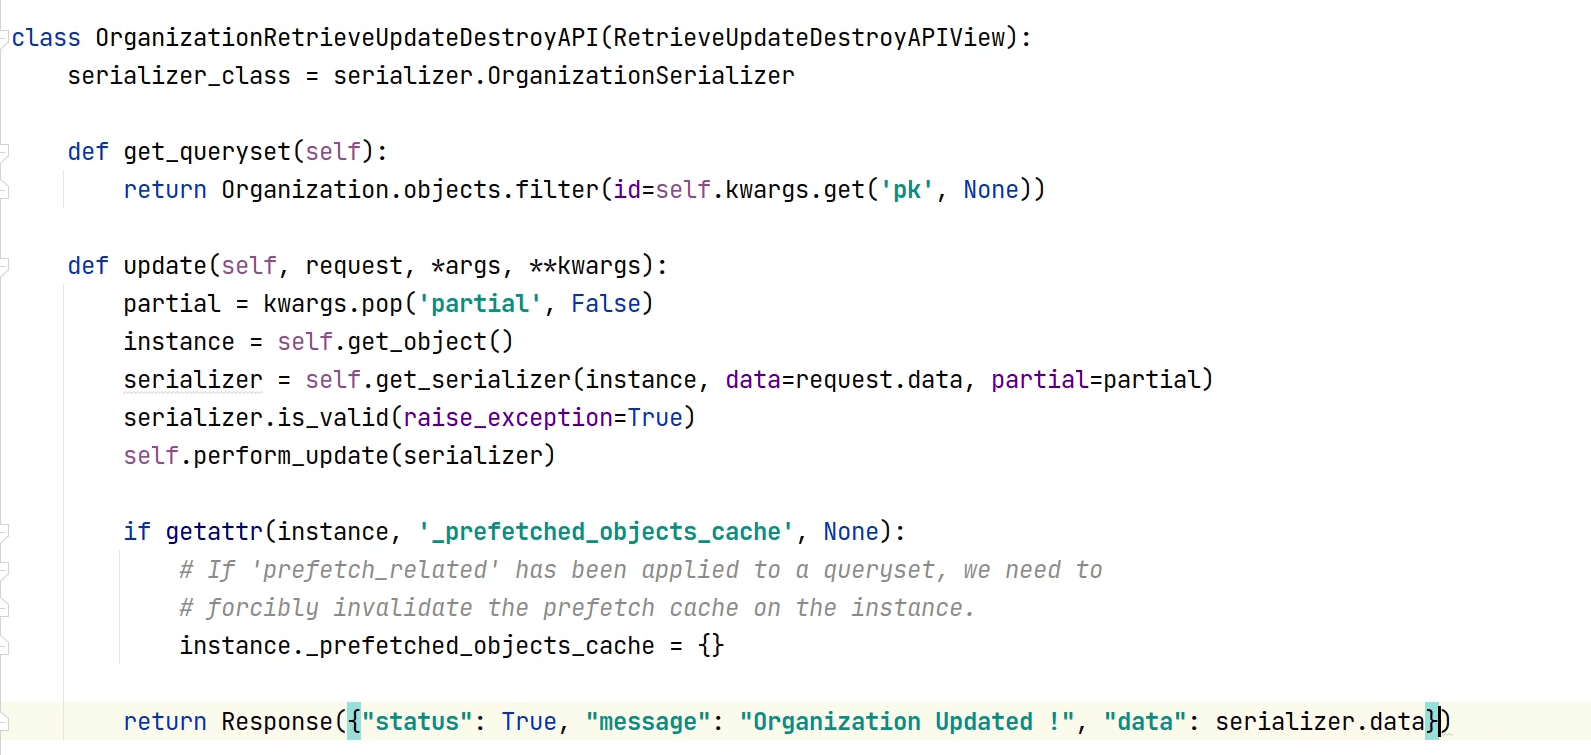The width and height of the screenshot is (1591, 755).
Task: Click the underlined serializer variable assignment
Action: [193, 380]
